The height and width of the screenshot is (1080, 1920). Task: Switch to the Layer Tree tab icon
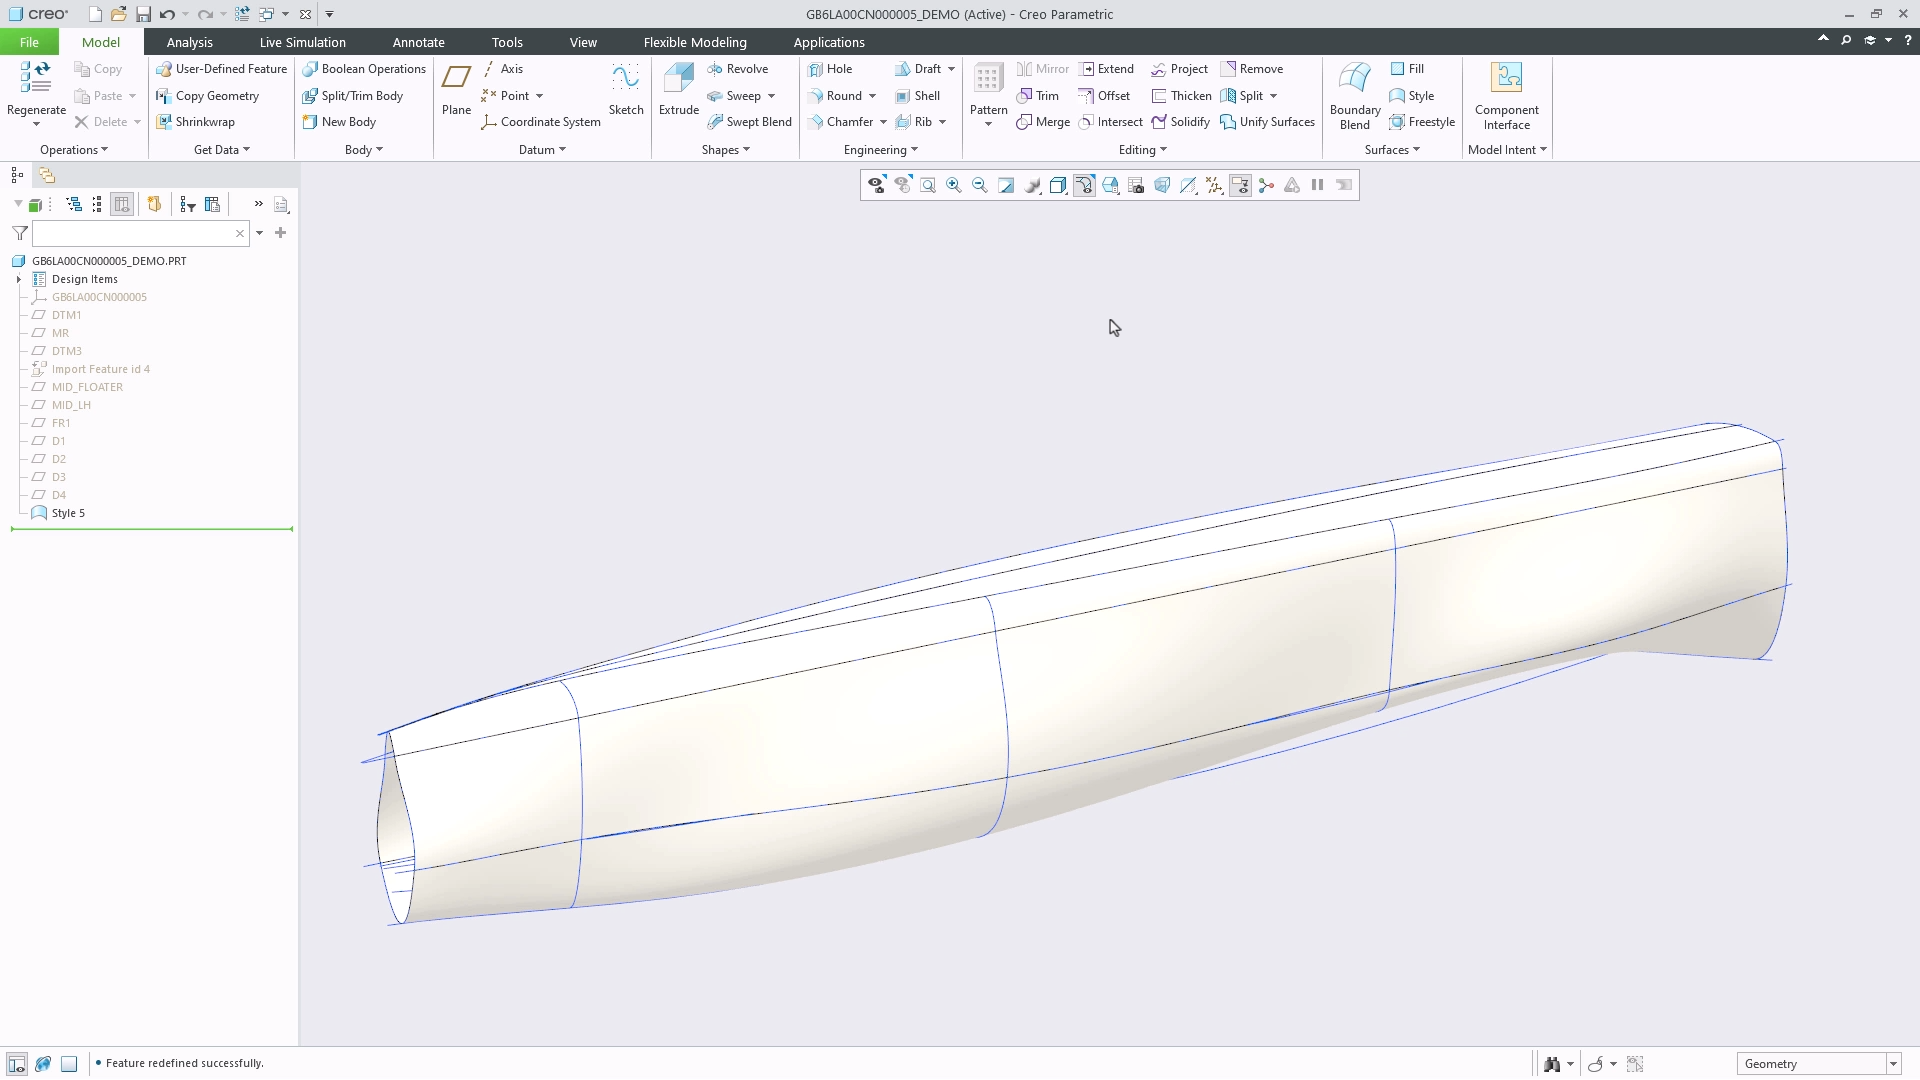point(46,175)
